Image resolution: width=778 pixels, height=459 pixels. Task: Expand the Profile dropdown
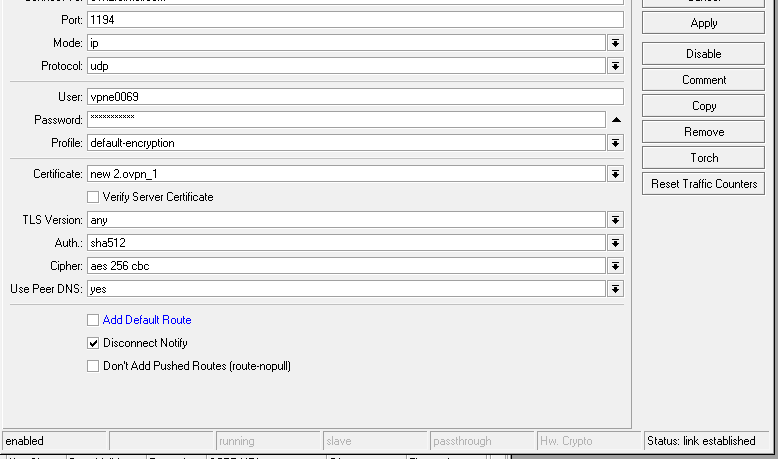(x=615, y=143)
